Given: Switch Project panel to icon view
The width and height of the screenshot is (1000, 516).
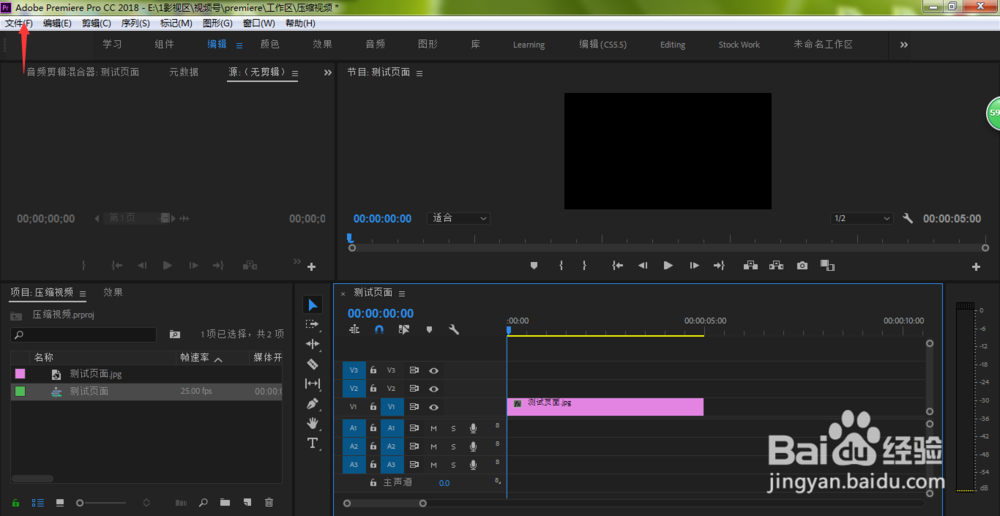Looking at the screenshot, I should pyautogui.click(x=60, y=503).
